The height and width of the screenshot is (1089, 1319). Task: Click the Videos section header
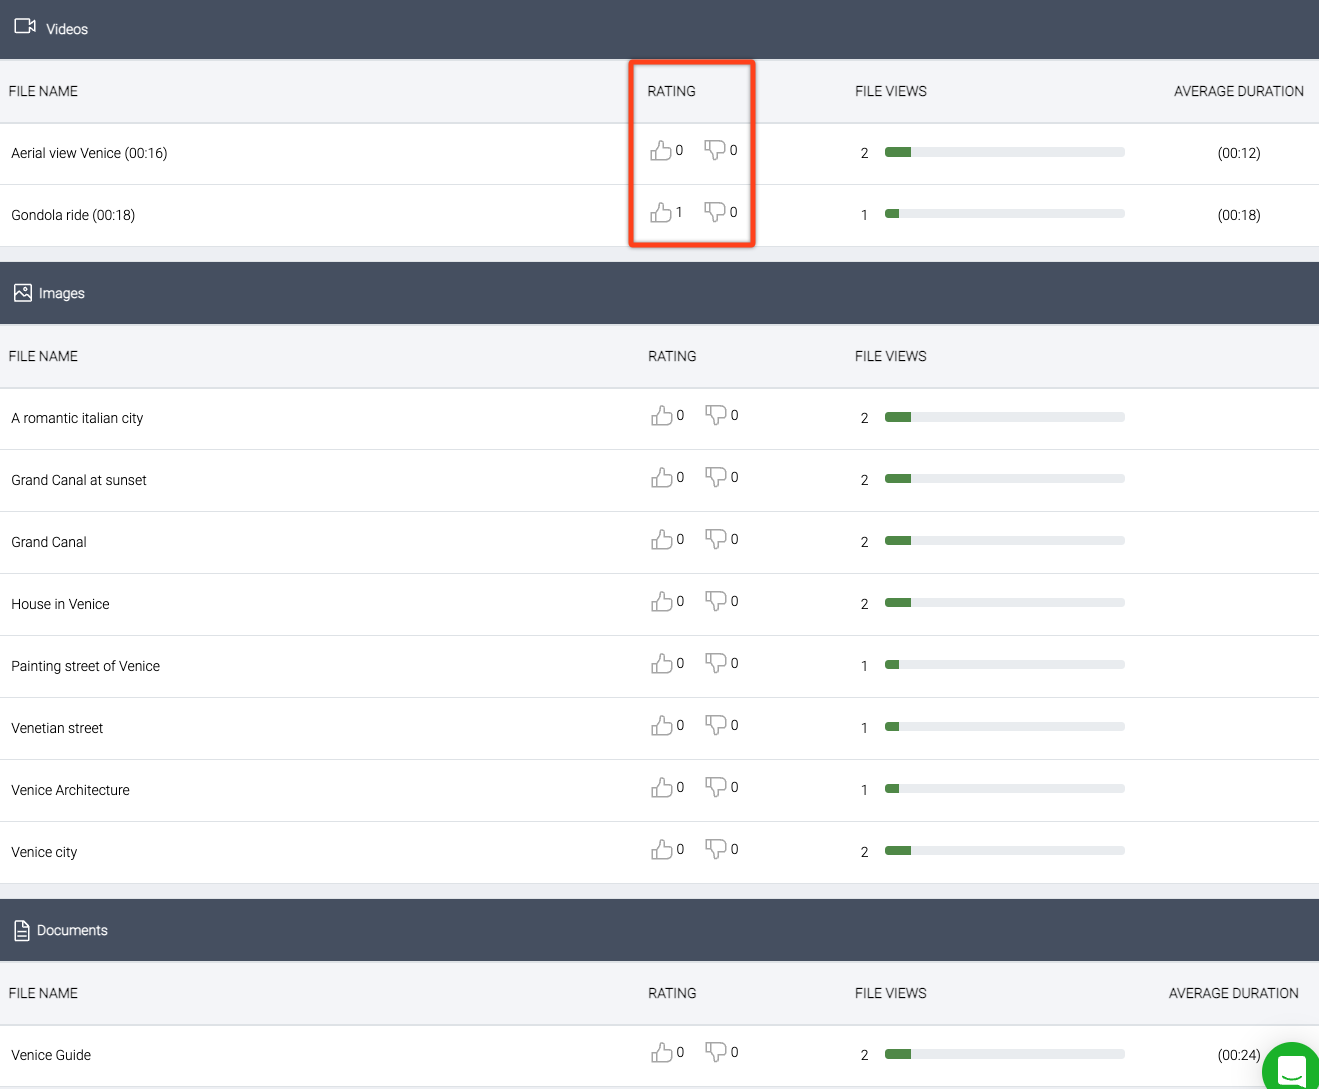(66, 29)
